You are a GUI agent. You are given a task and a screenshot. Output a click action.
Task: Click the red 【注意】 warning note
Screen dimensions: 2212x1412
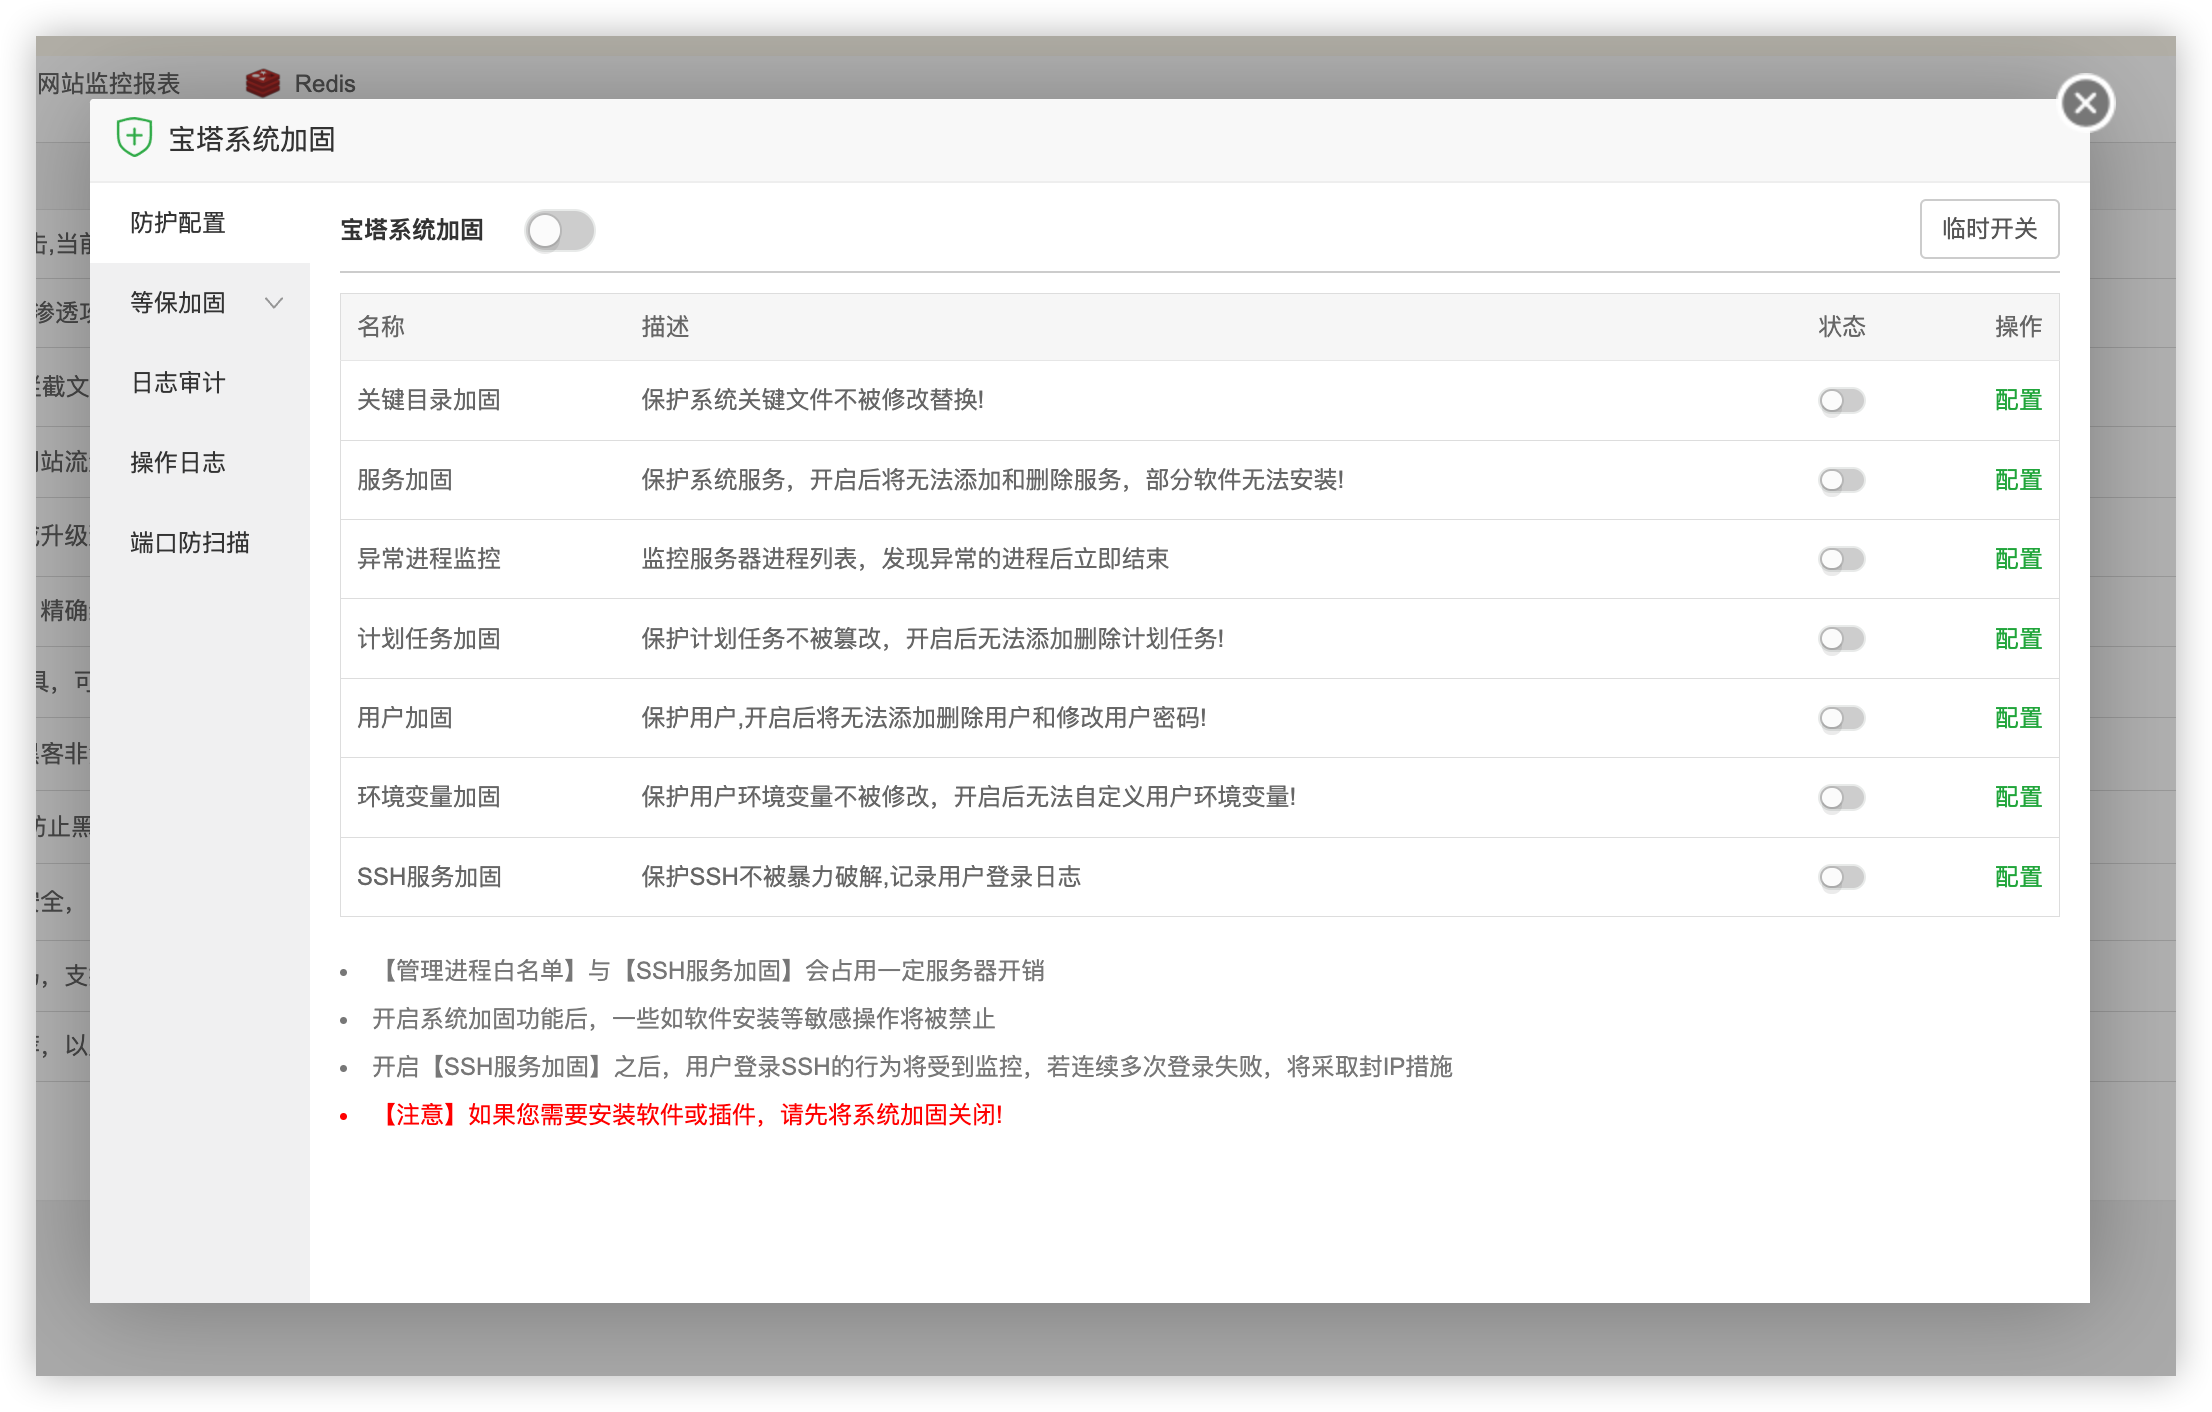[687, 1115]
